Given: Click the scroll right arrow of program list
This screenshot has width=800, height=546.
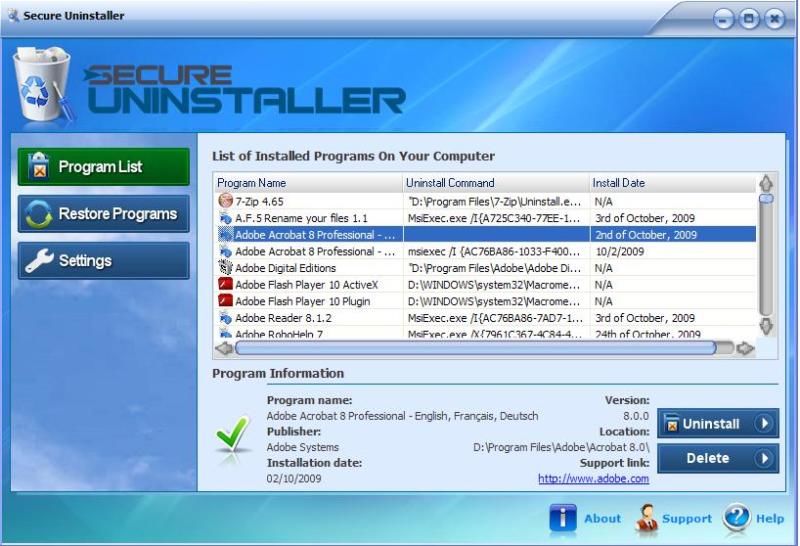Looking at the screenshot, I should pos(745,349).
